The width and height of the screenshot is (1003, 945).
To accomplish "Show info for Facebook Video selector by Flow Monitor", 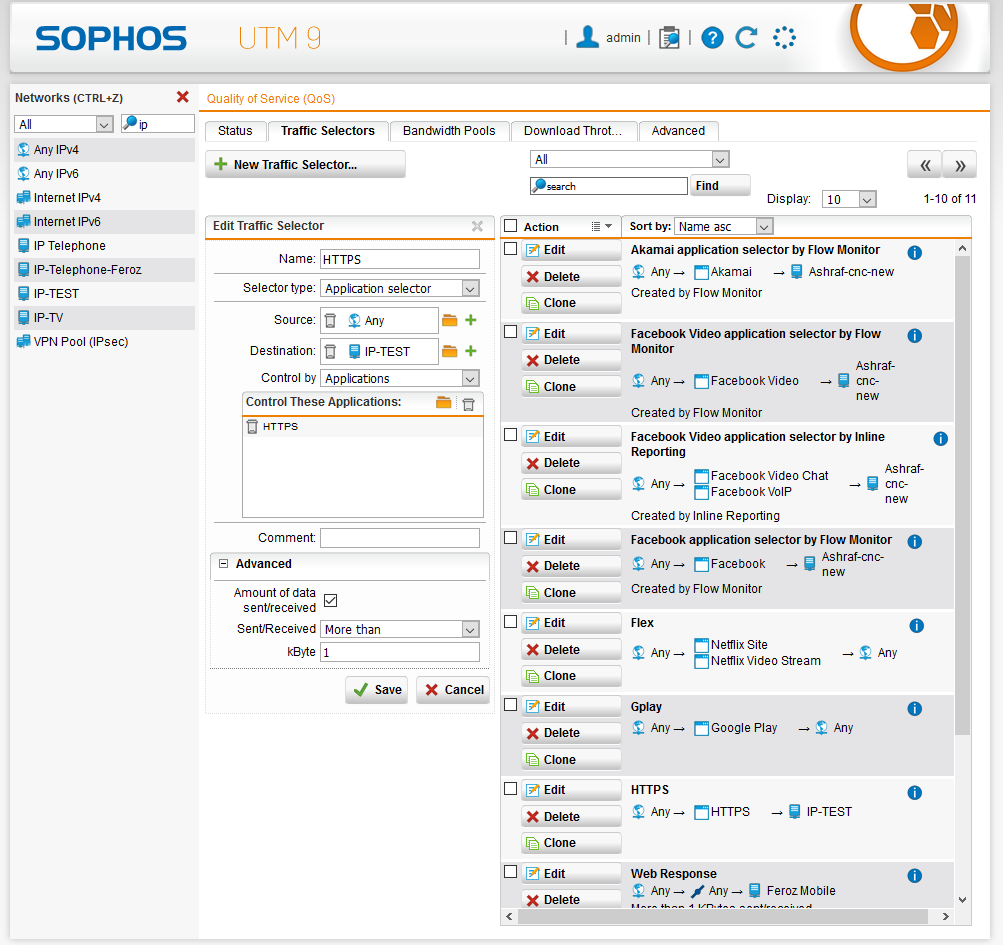I will pyautogui.click(x=915, y=336).
